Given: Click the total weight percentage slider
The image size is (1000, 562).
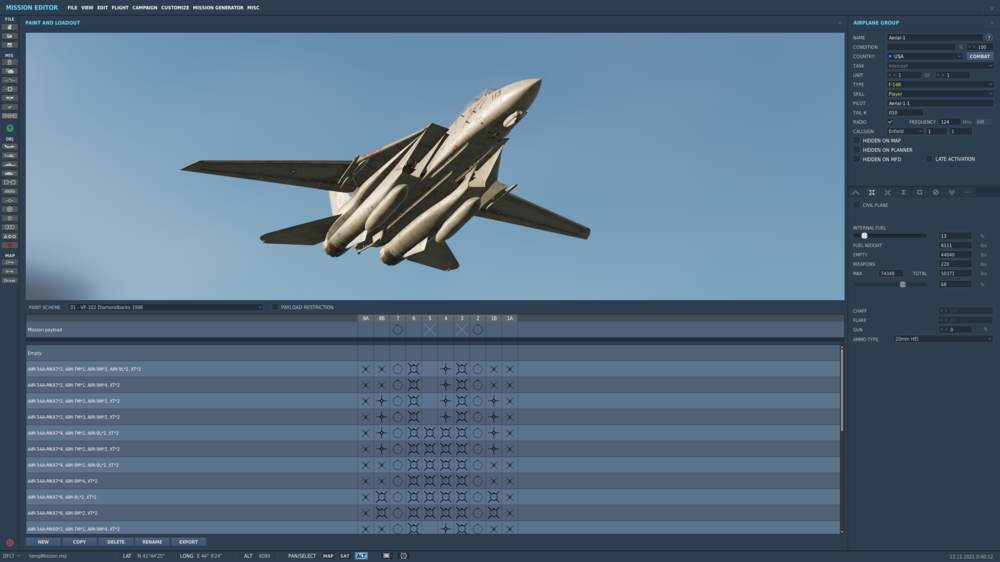Looking at the screenshot, I should tap(890, 285).
